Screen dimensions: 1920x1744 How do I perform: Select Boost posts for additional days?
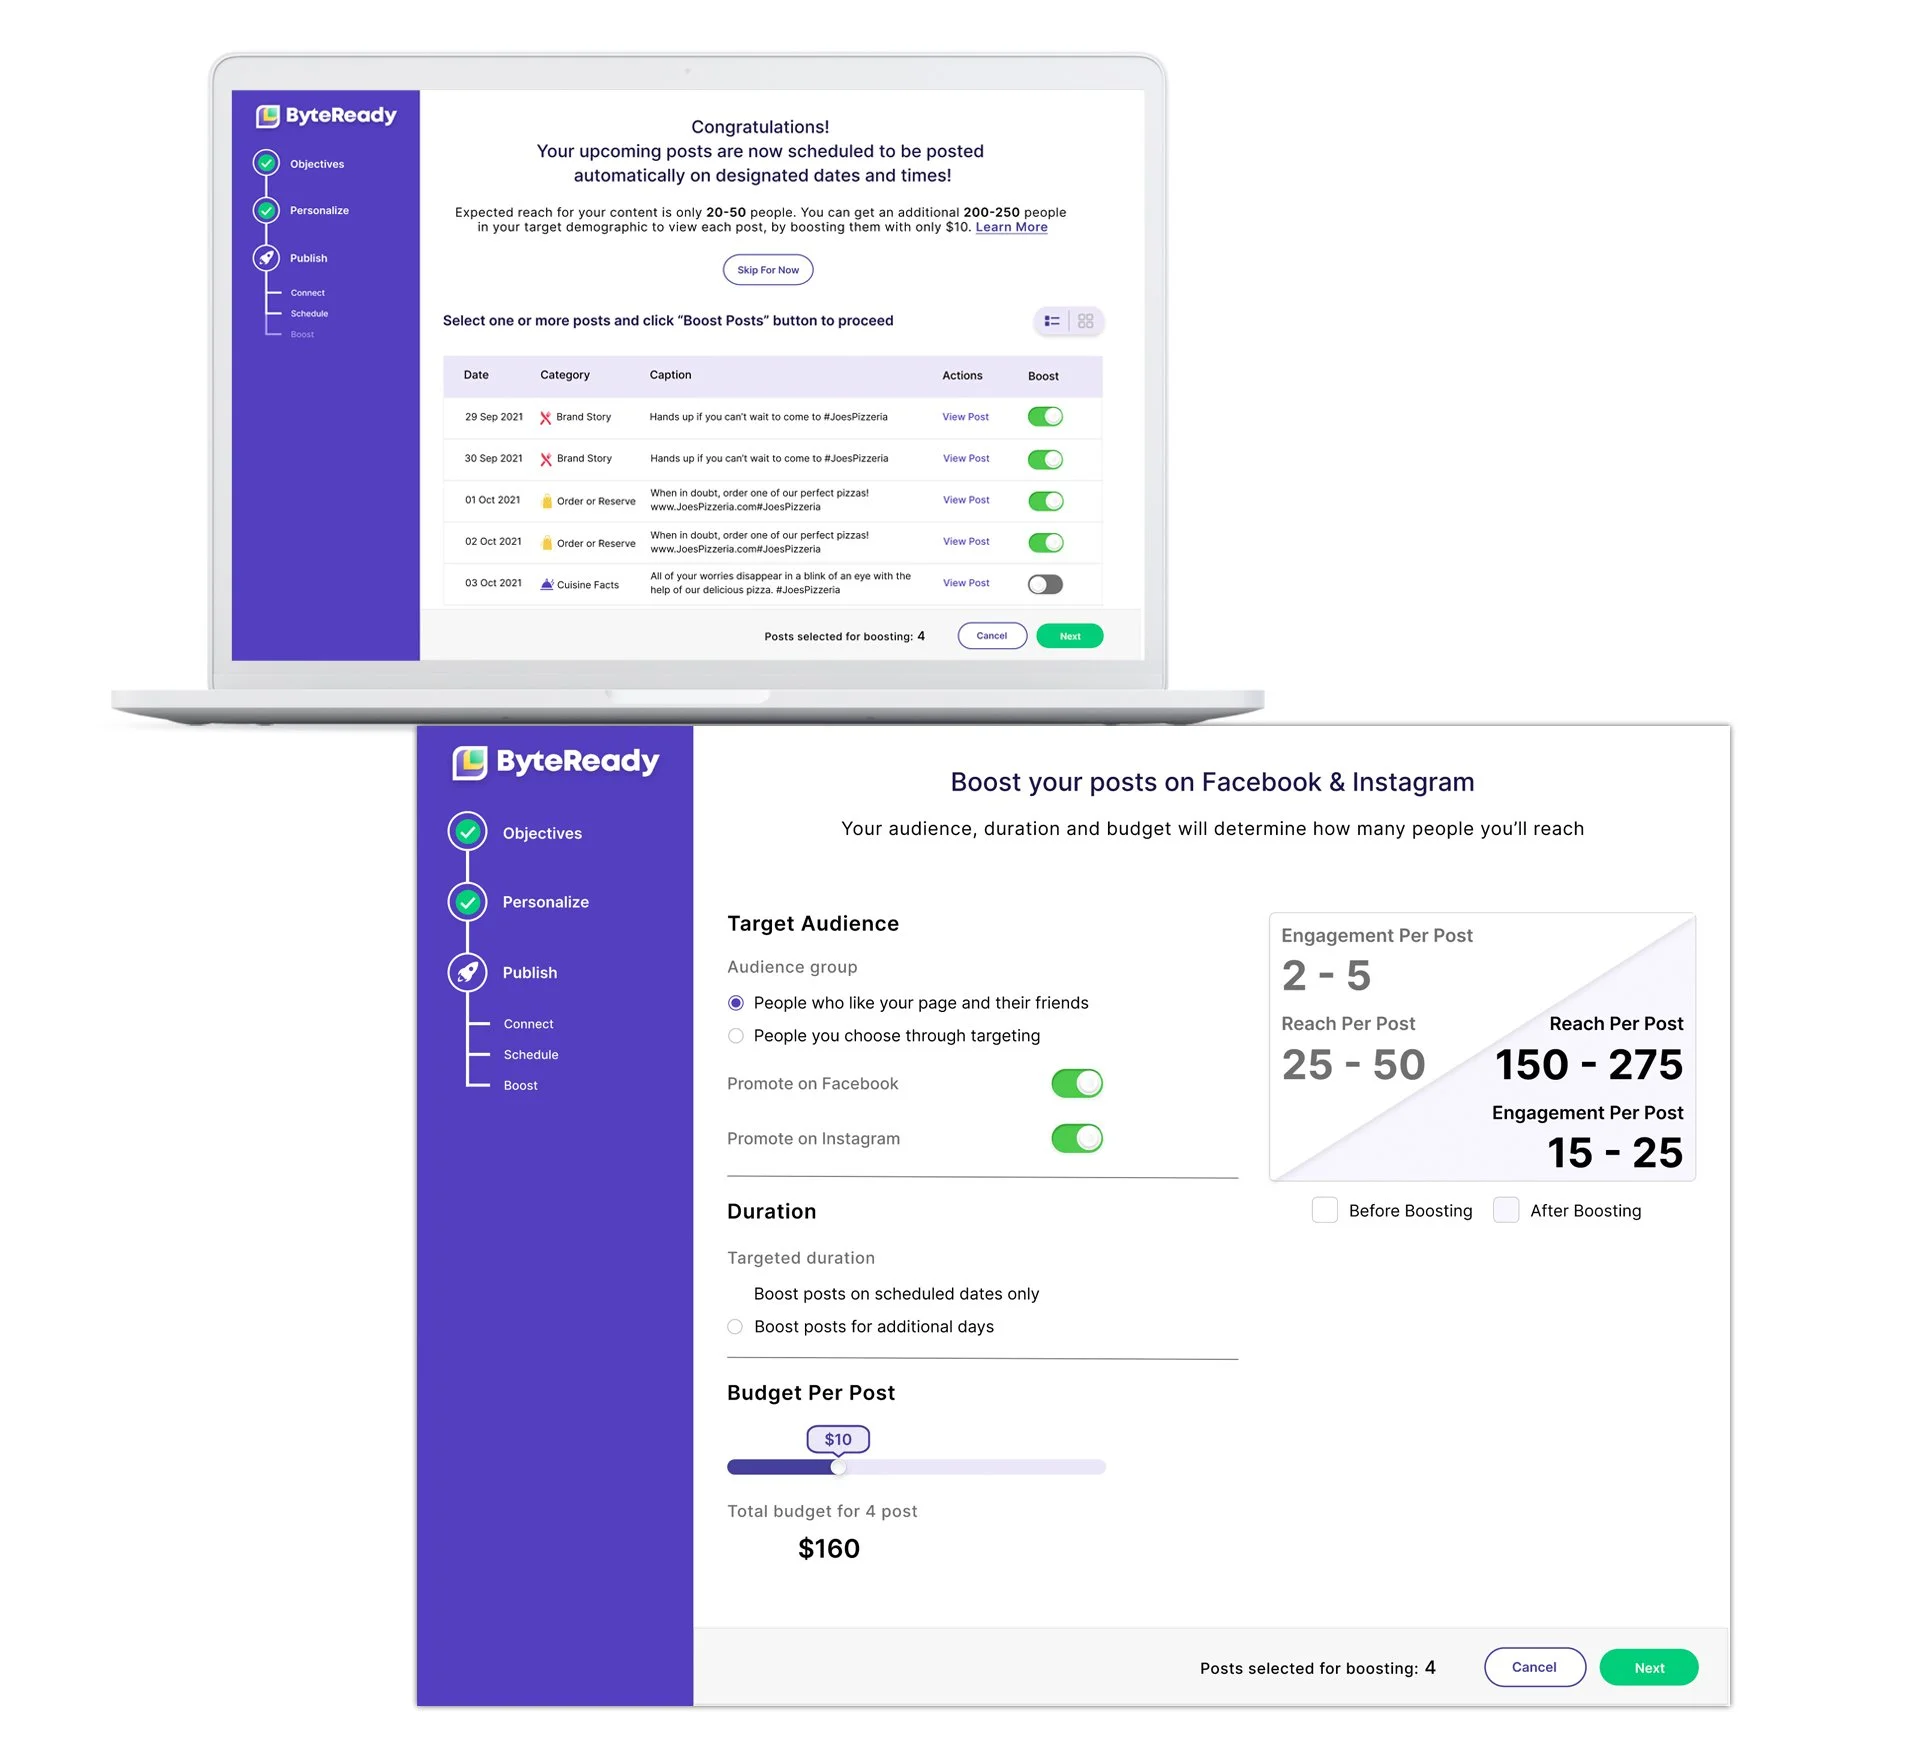(x=735, y=1327)
